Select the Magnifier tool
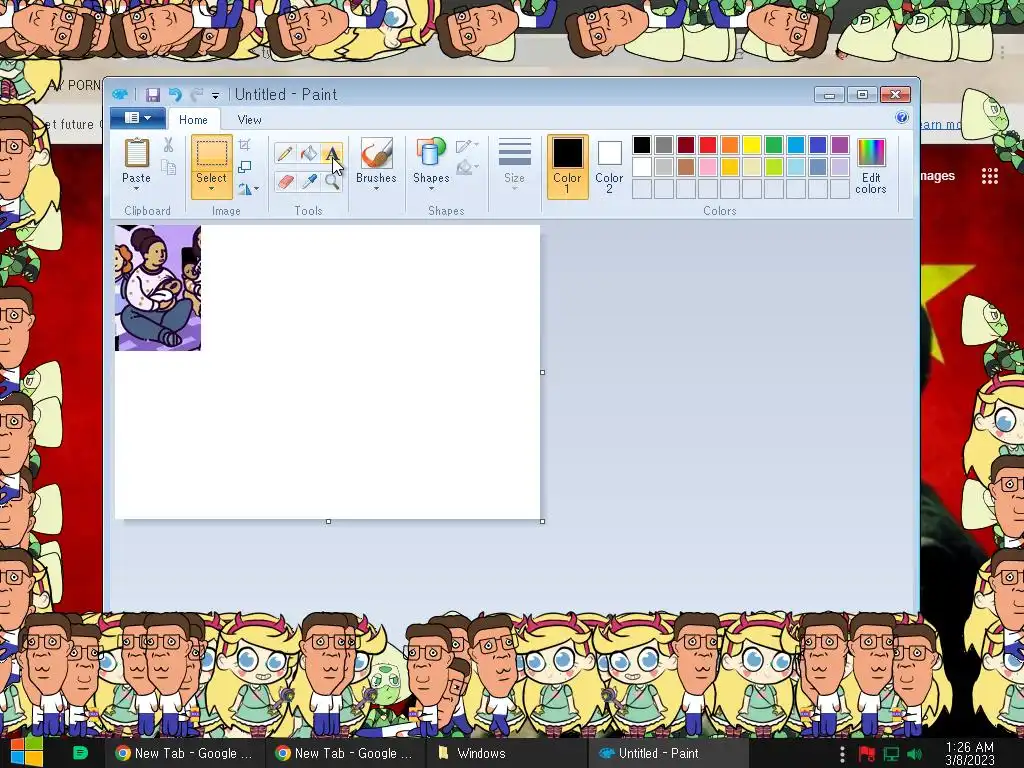This screenshot has width=1024, height=768. (332, 181)
